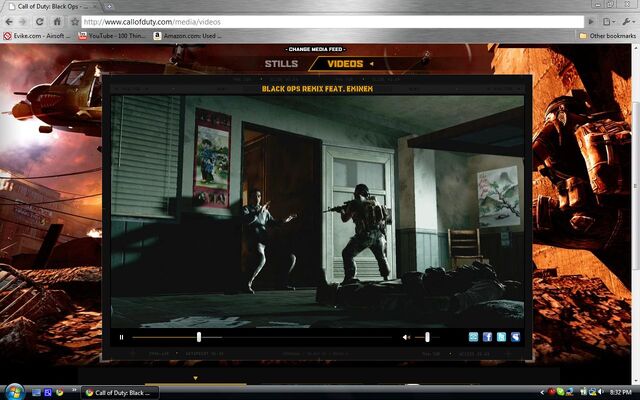Open the Windows Start menu
The width and height of the screenshot is (640, 400).
tap(15, 393)
